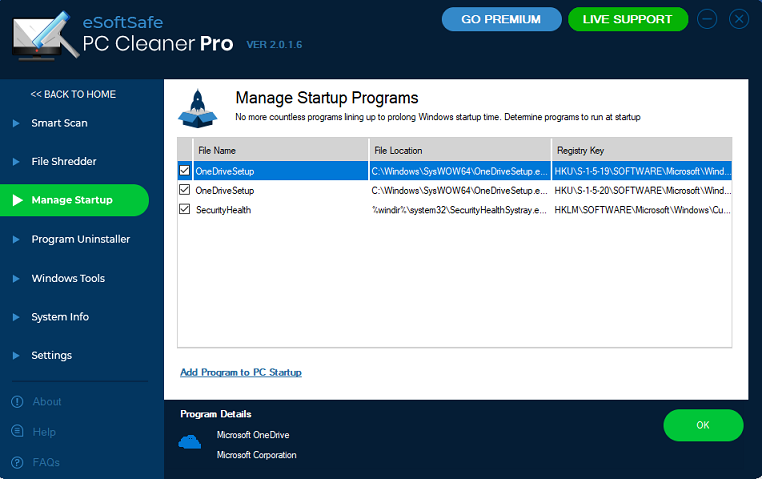Click the PC Cleaner Pro logo icon

(45, 36)
